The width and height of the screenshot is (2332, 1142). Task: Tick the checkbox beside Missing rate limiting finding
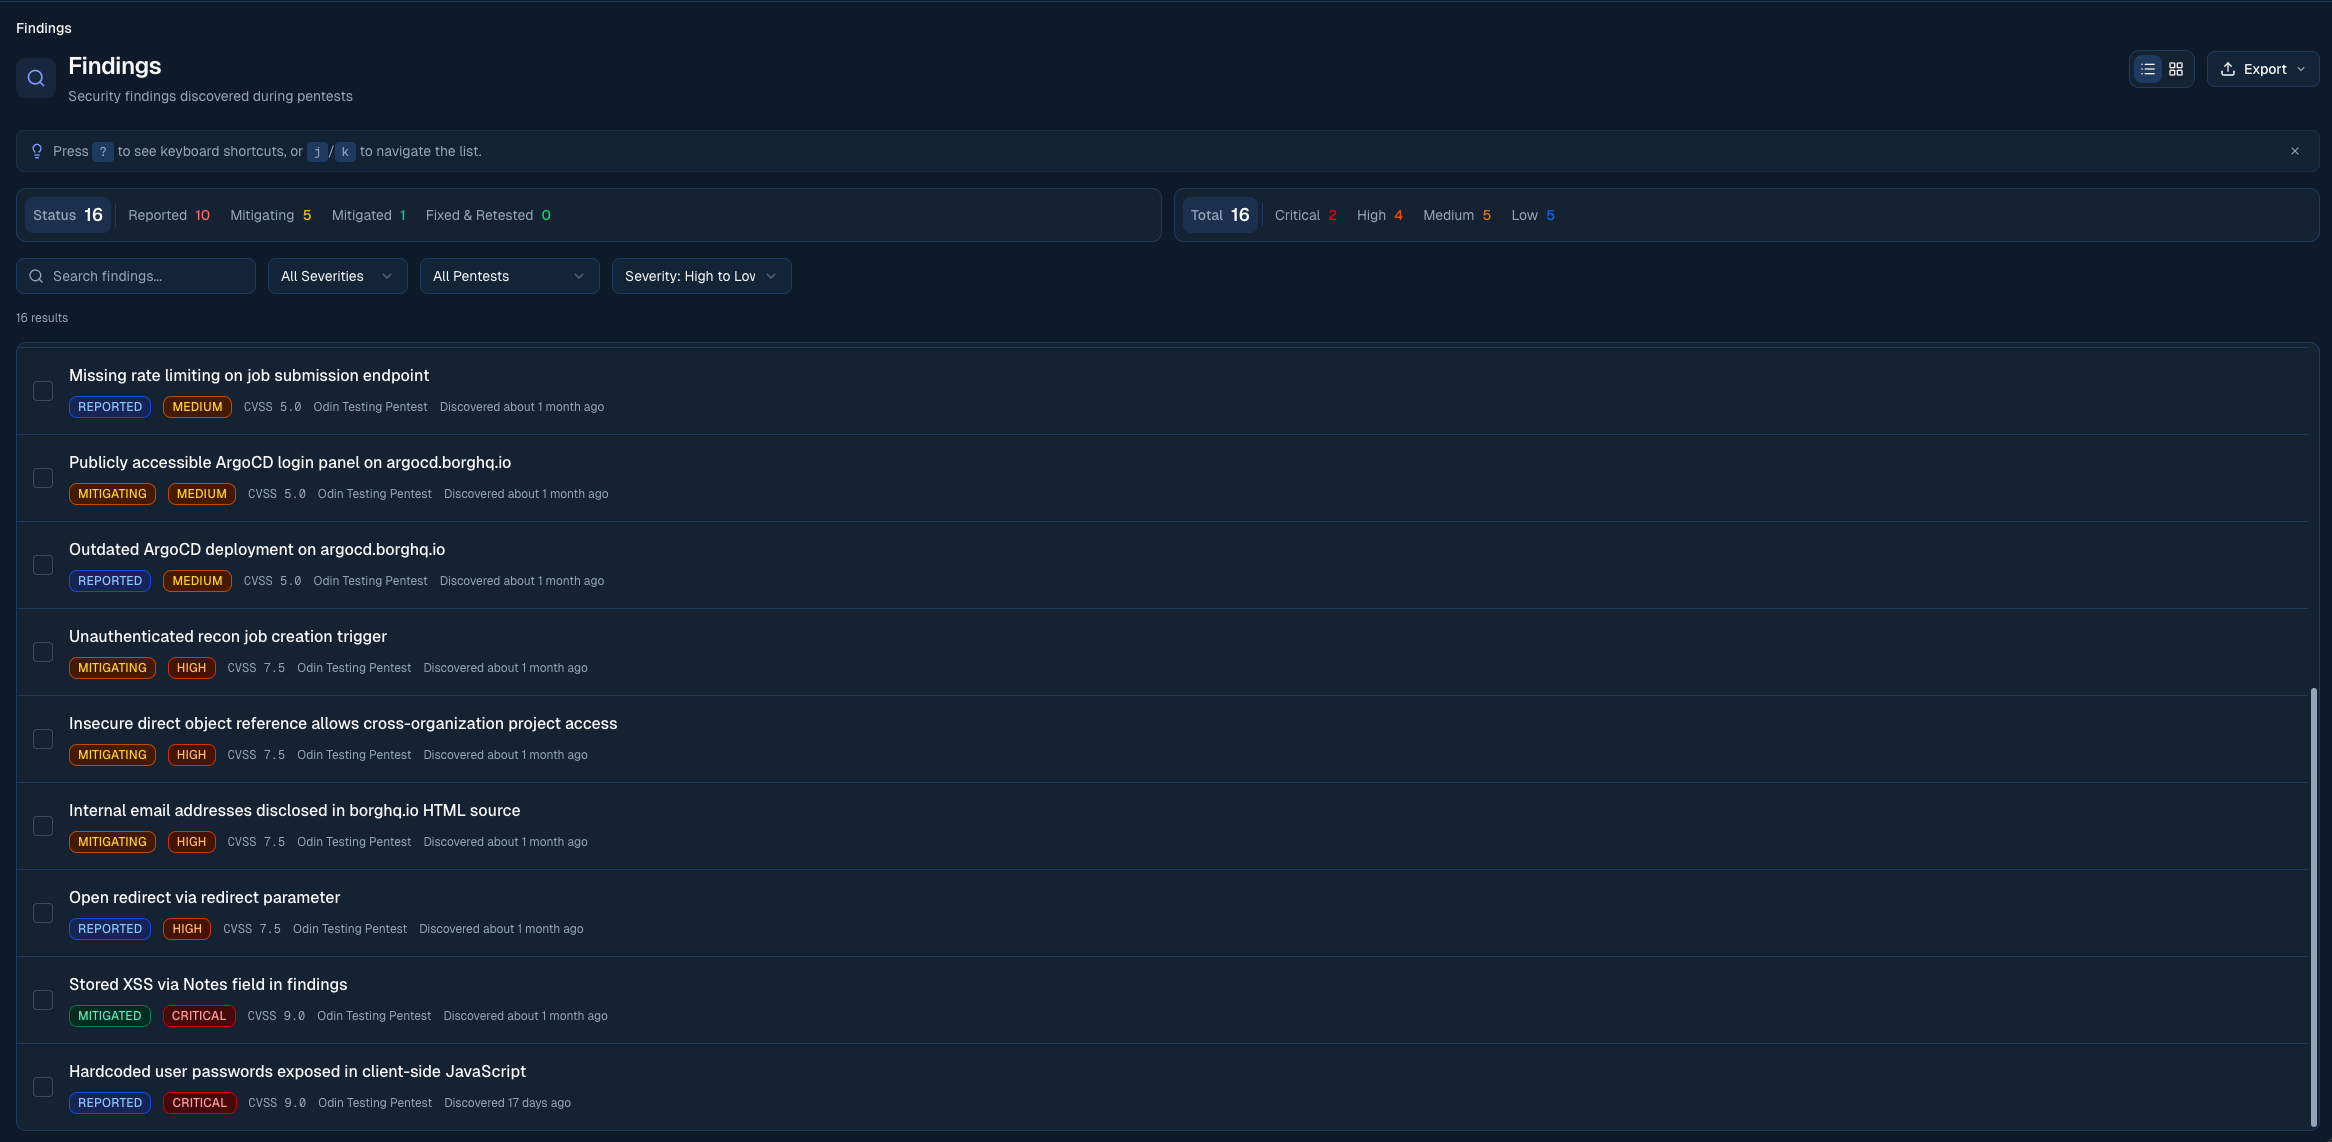(x=42, y=390)
